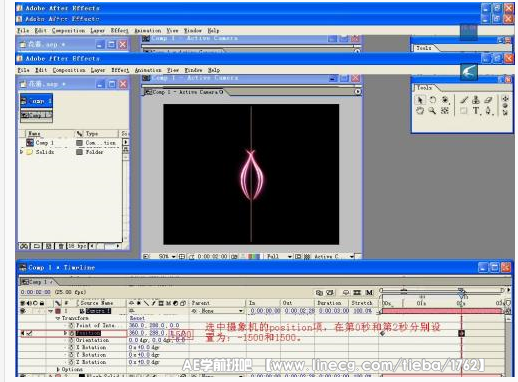Open the Project flowchart view button
Viewport: 518px width, 382px height.
(125, 150)
